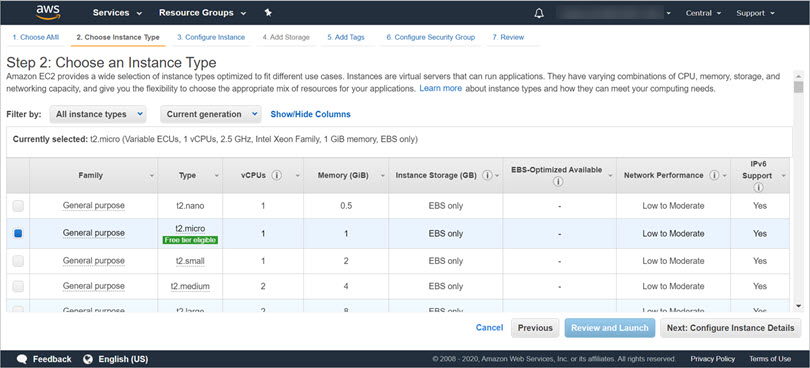Open the notifications bell
Image resolution: width=810 pixels, height=368 pixels.
(x=539, y=13)
